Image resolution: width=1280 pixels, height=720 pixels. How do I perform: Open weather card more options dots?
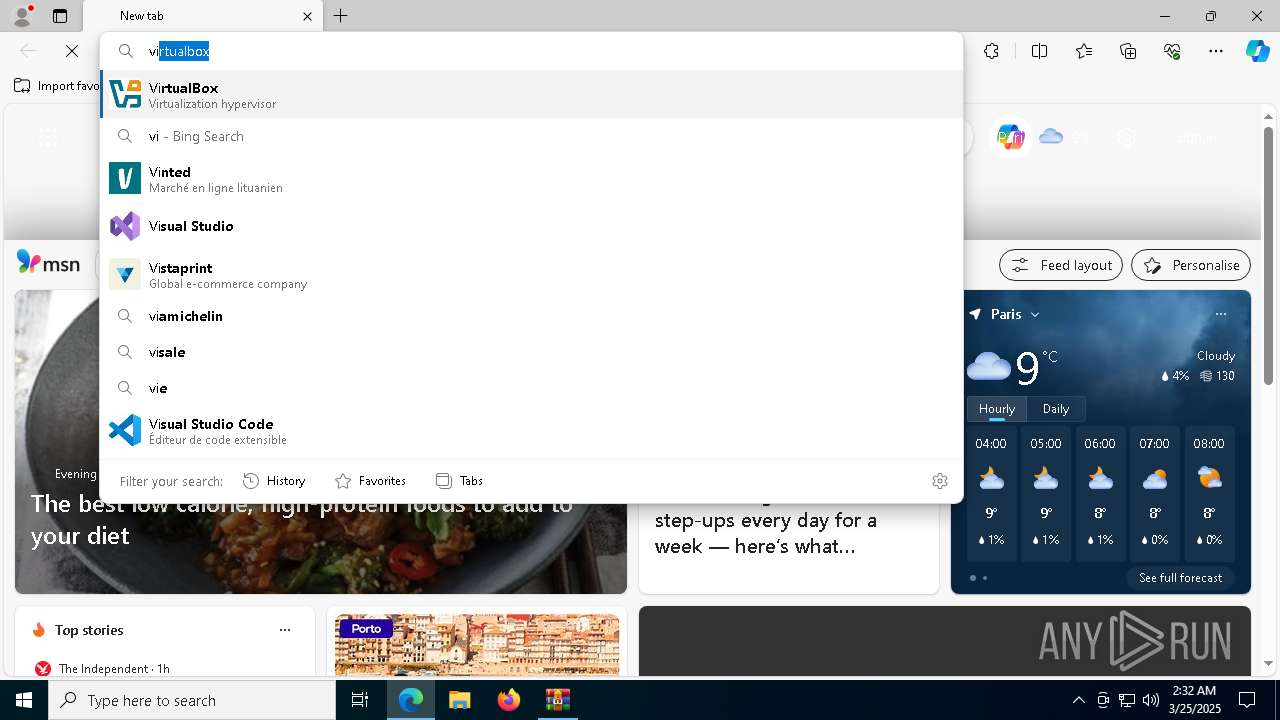(1220, 314)
